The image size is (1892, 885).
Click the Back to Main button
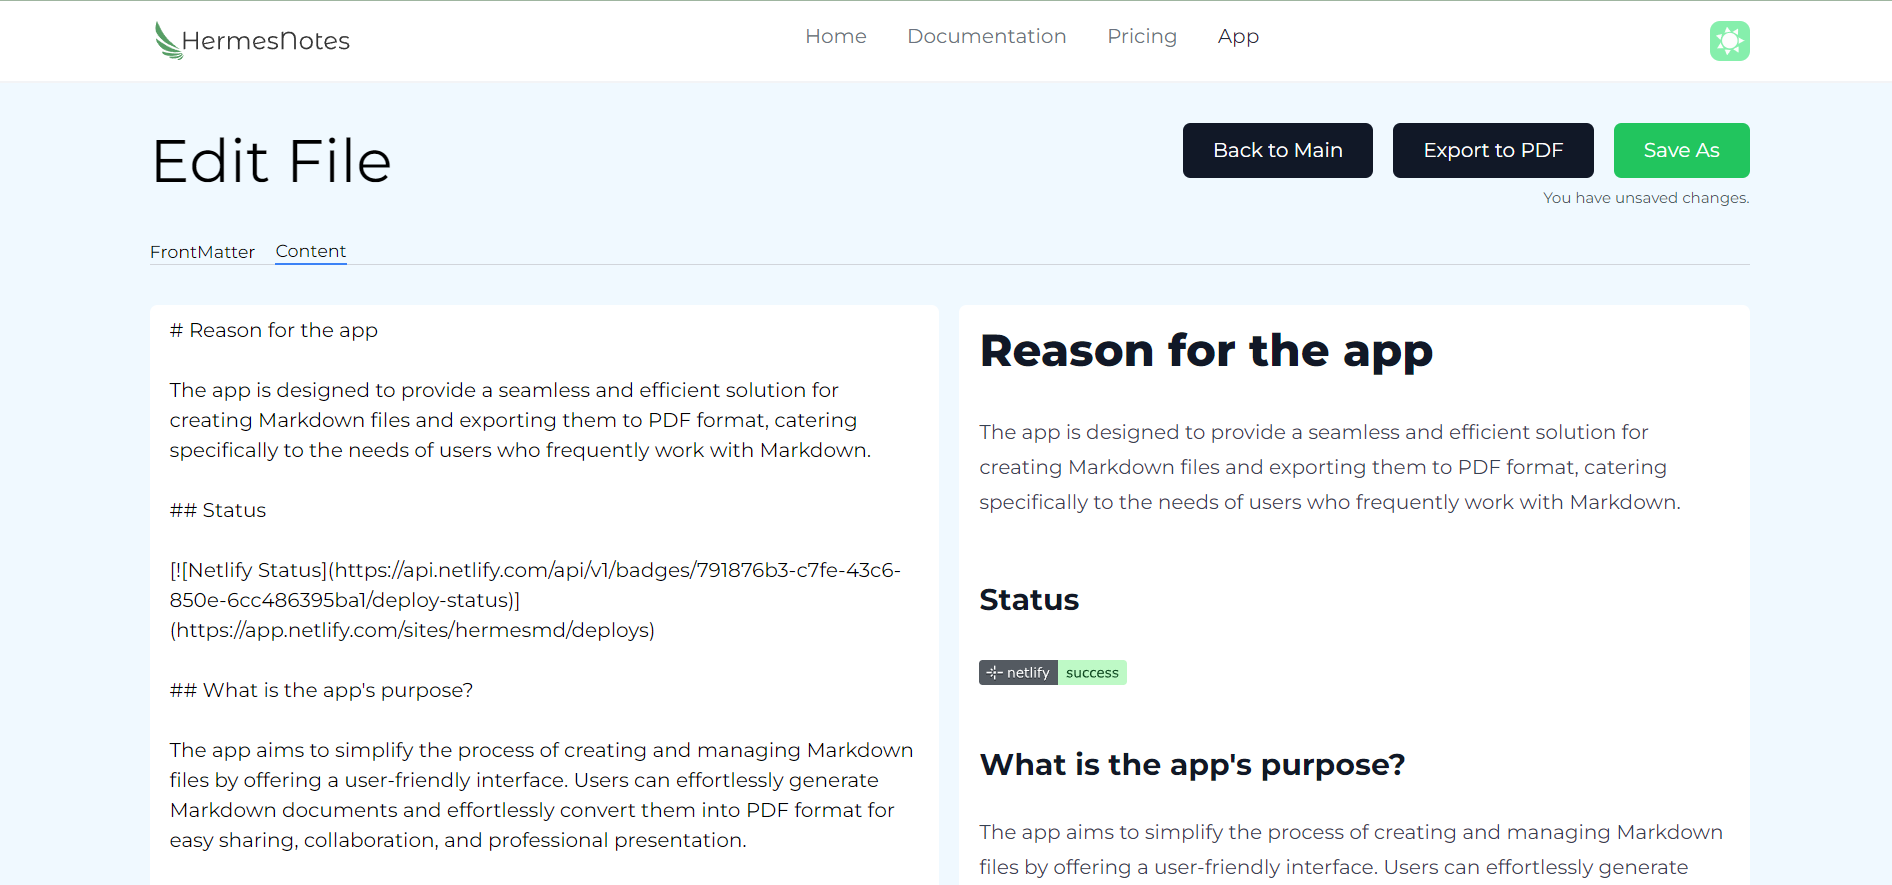1278,151
